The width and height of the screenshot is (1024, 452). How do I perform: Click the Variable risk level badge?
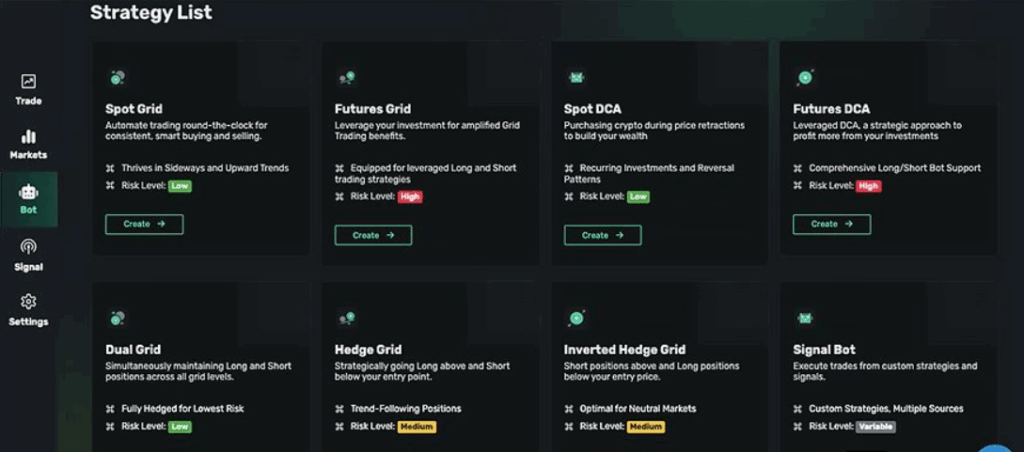[x=876, y=427]
